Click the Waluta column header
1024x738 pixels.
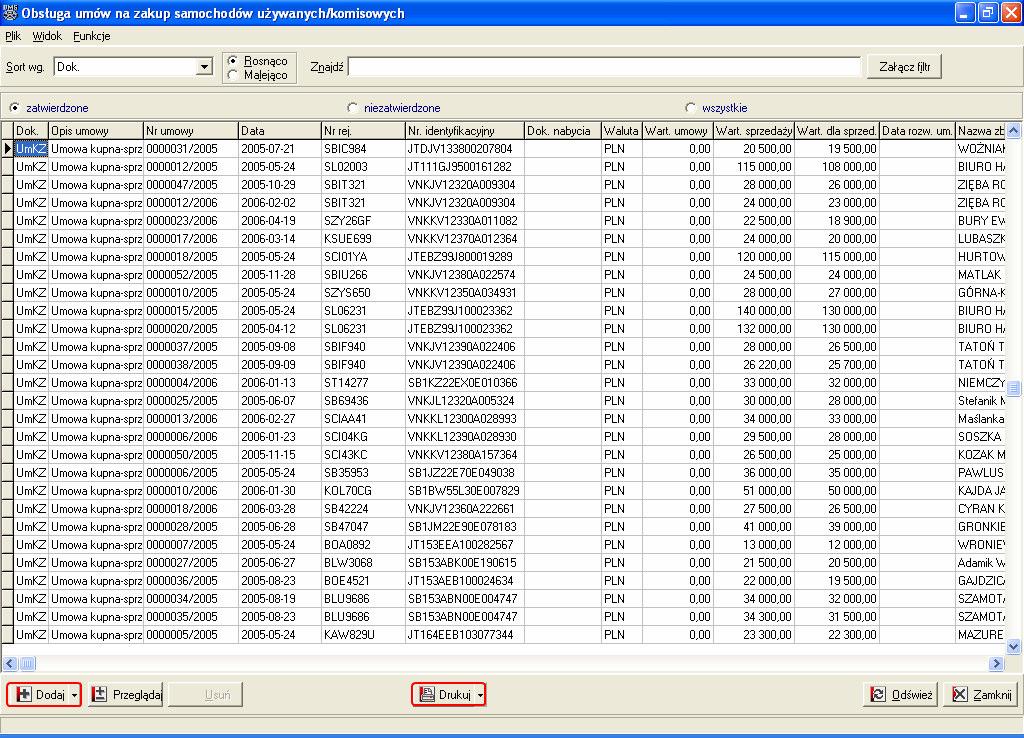[622, 131]
